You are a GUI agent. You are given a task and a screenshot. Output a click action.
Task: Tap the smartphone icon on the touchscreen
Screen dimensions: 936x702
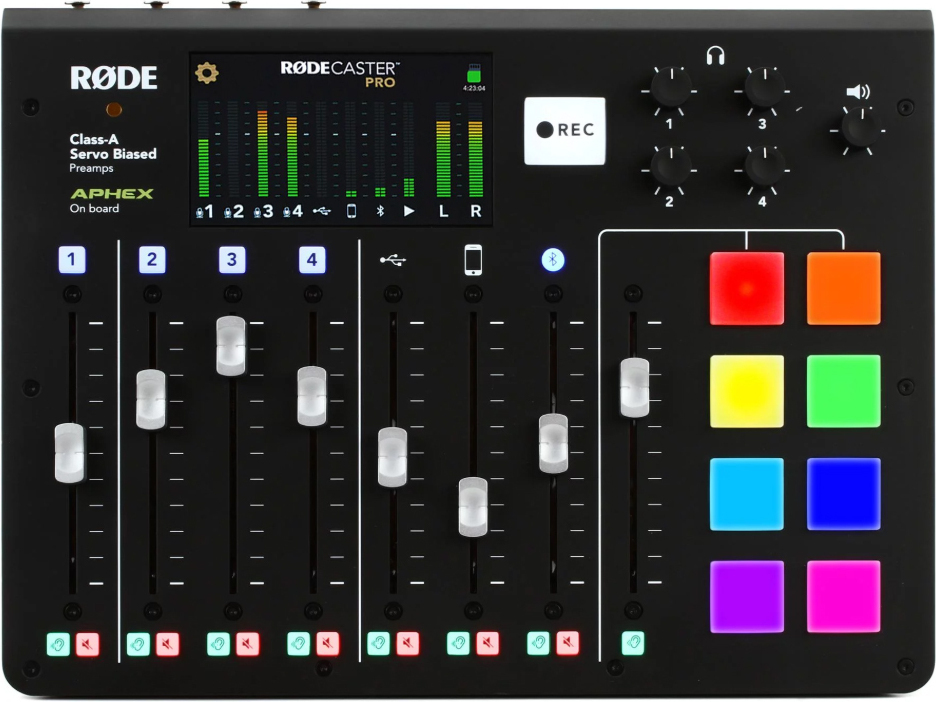[352, 208]
